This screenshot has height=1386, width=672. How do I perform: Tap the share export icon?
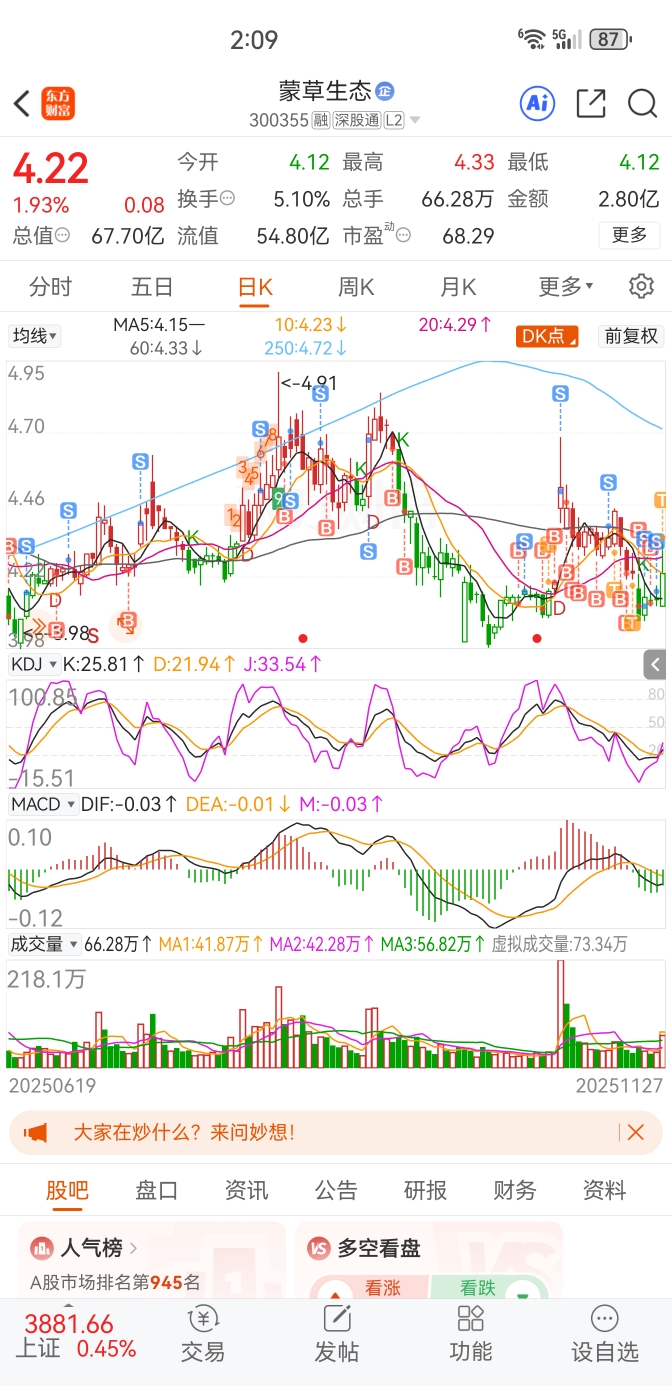coord(591,103)
